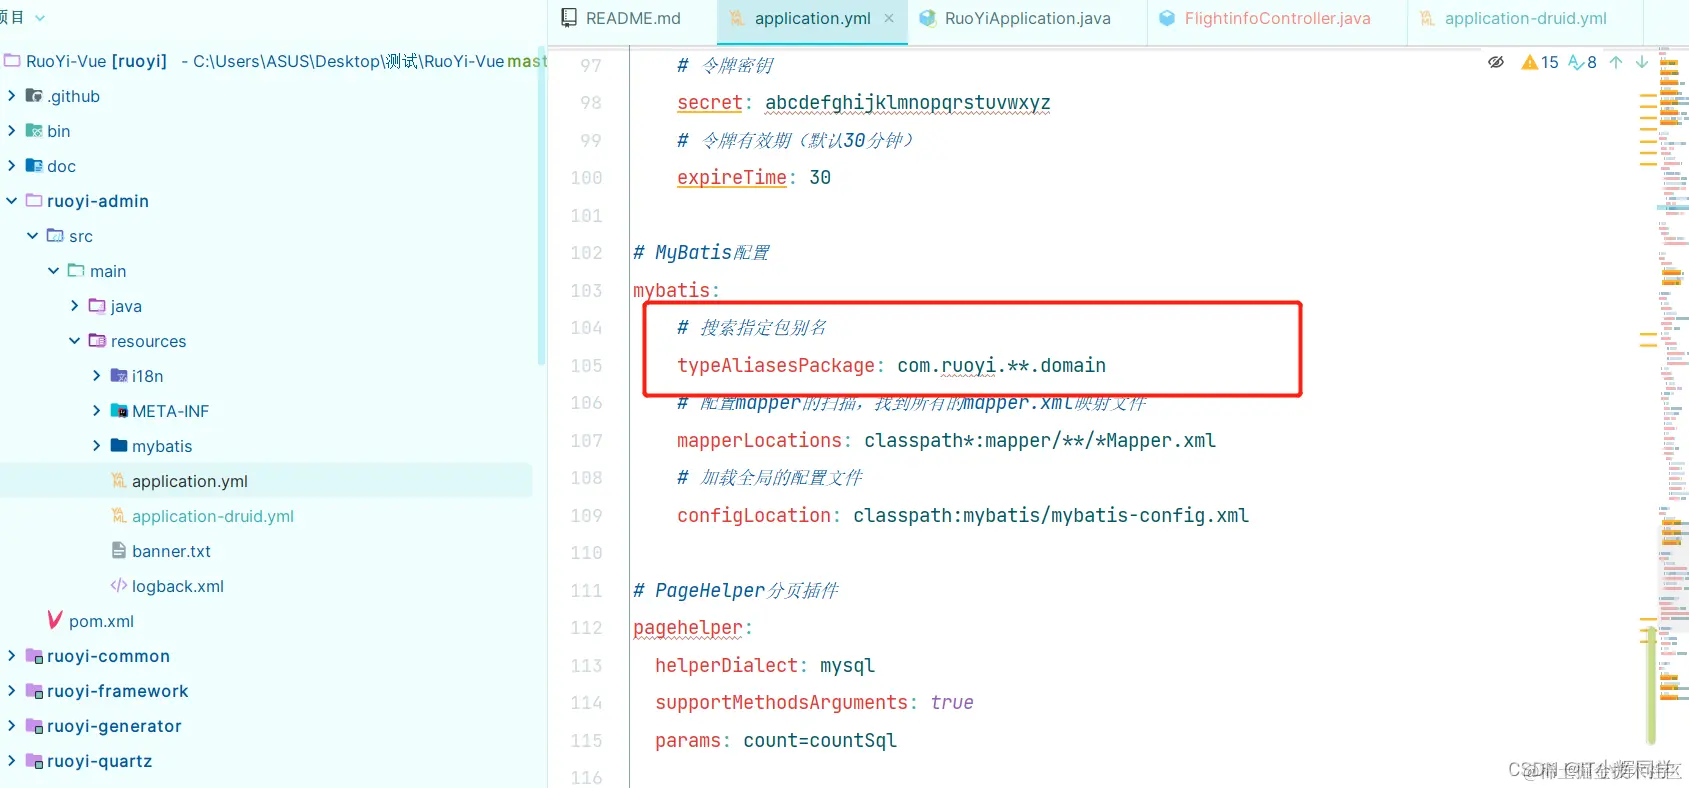Select the bin folder icon
This screenshot has height=788, width=1689.
[x=34, y=131]
